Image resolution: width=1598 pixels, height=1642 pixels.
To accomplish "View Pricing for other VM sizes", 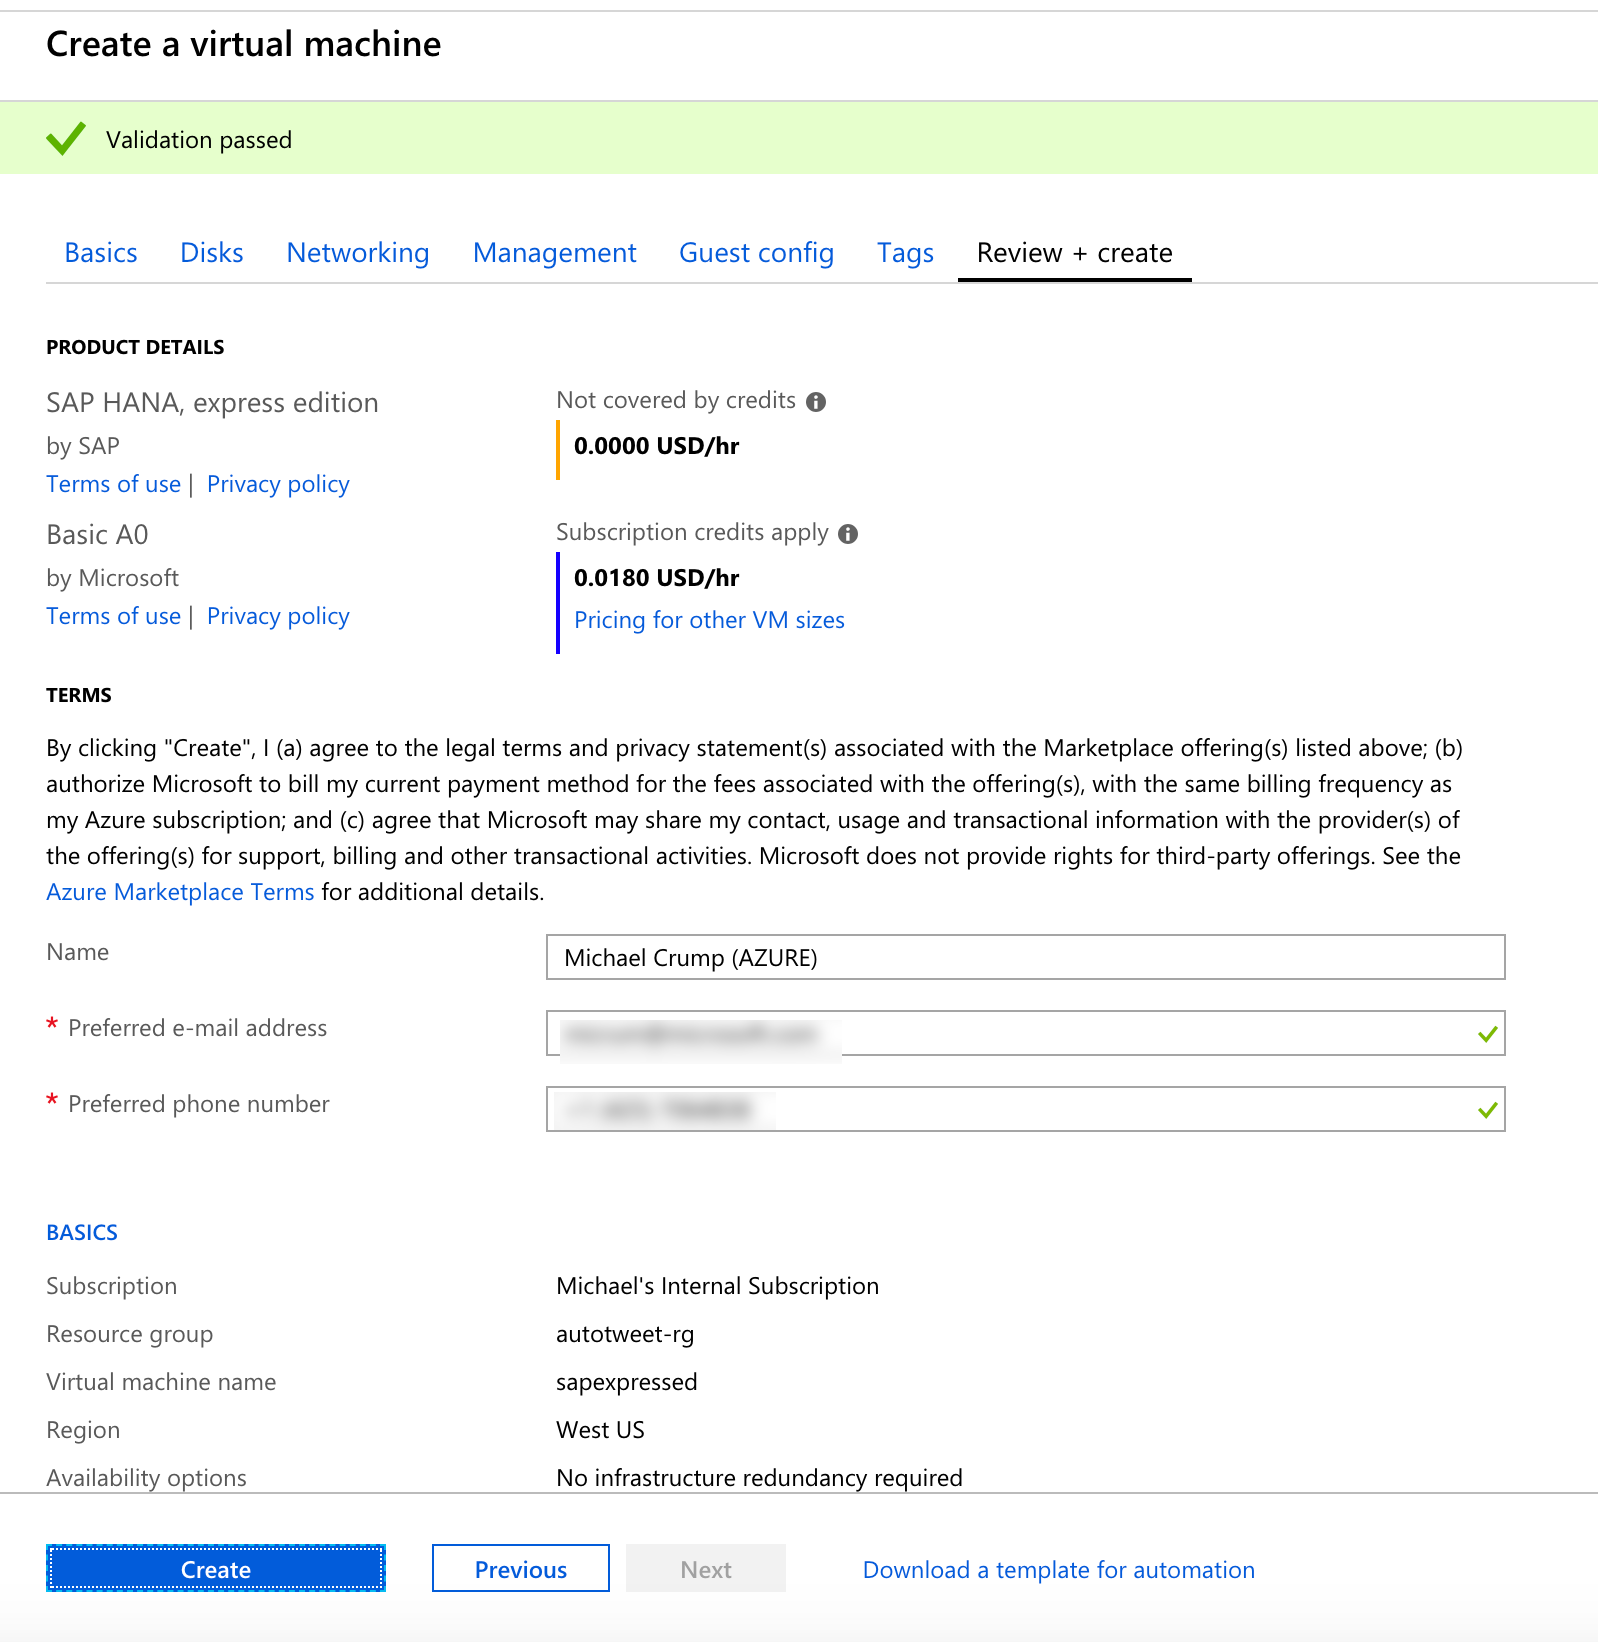I will (710, 620).
